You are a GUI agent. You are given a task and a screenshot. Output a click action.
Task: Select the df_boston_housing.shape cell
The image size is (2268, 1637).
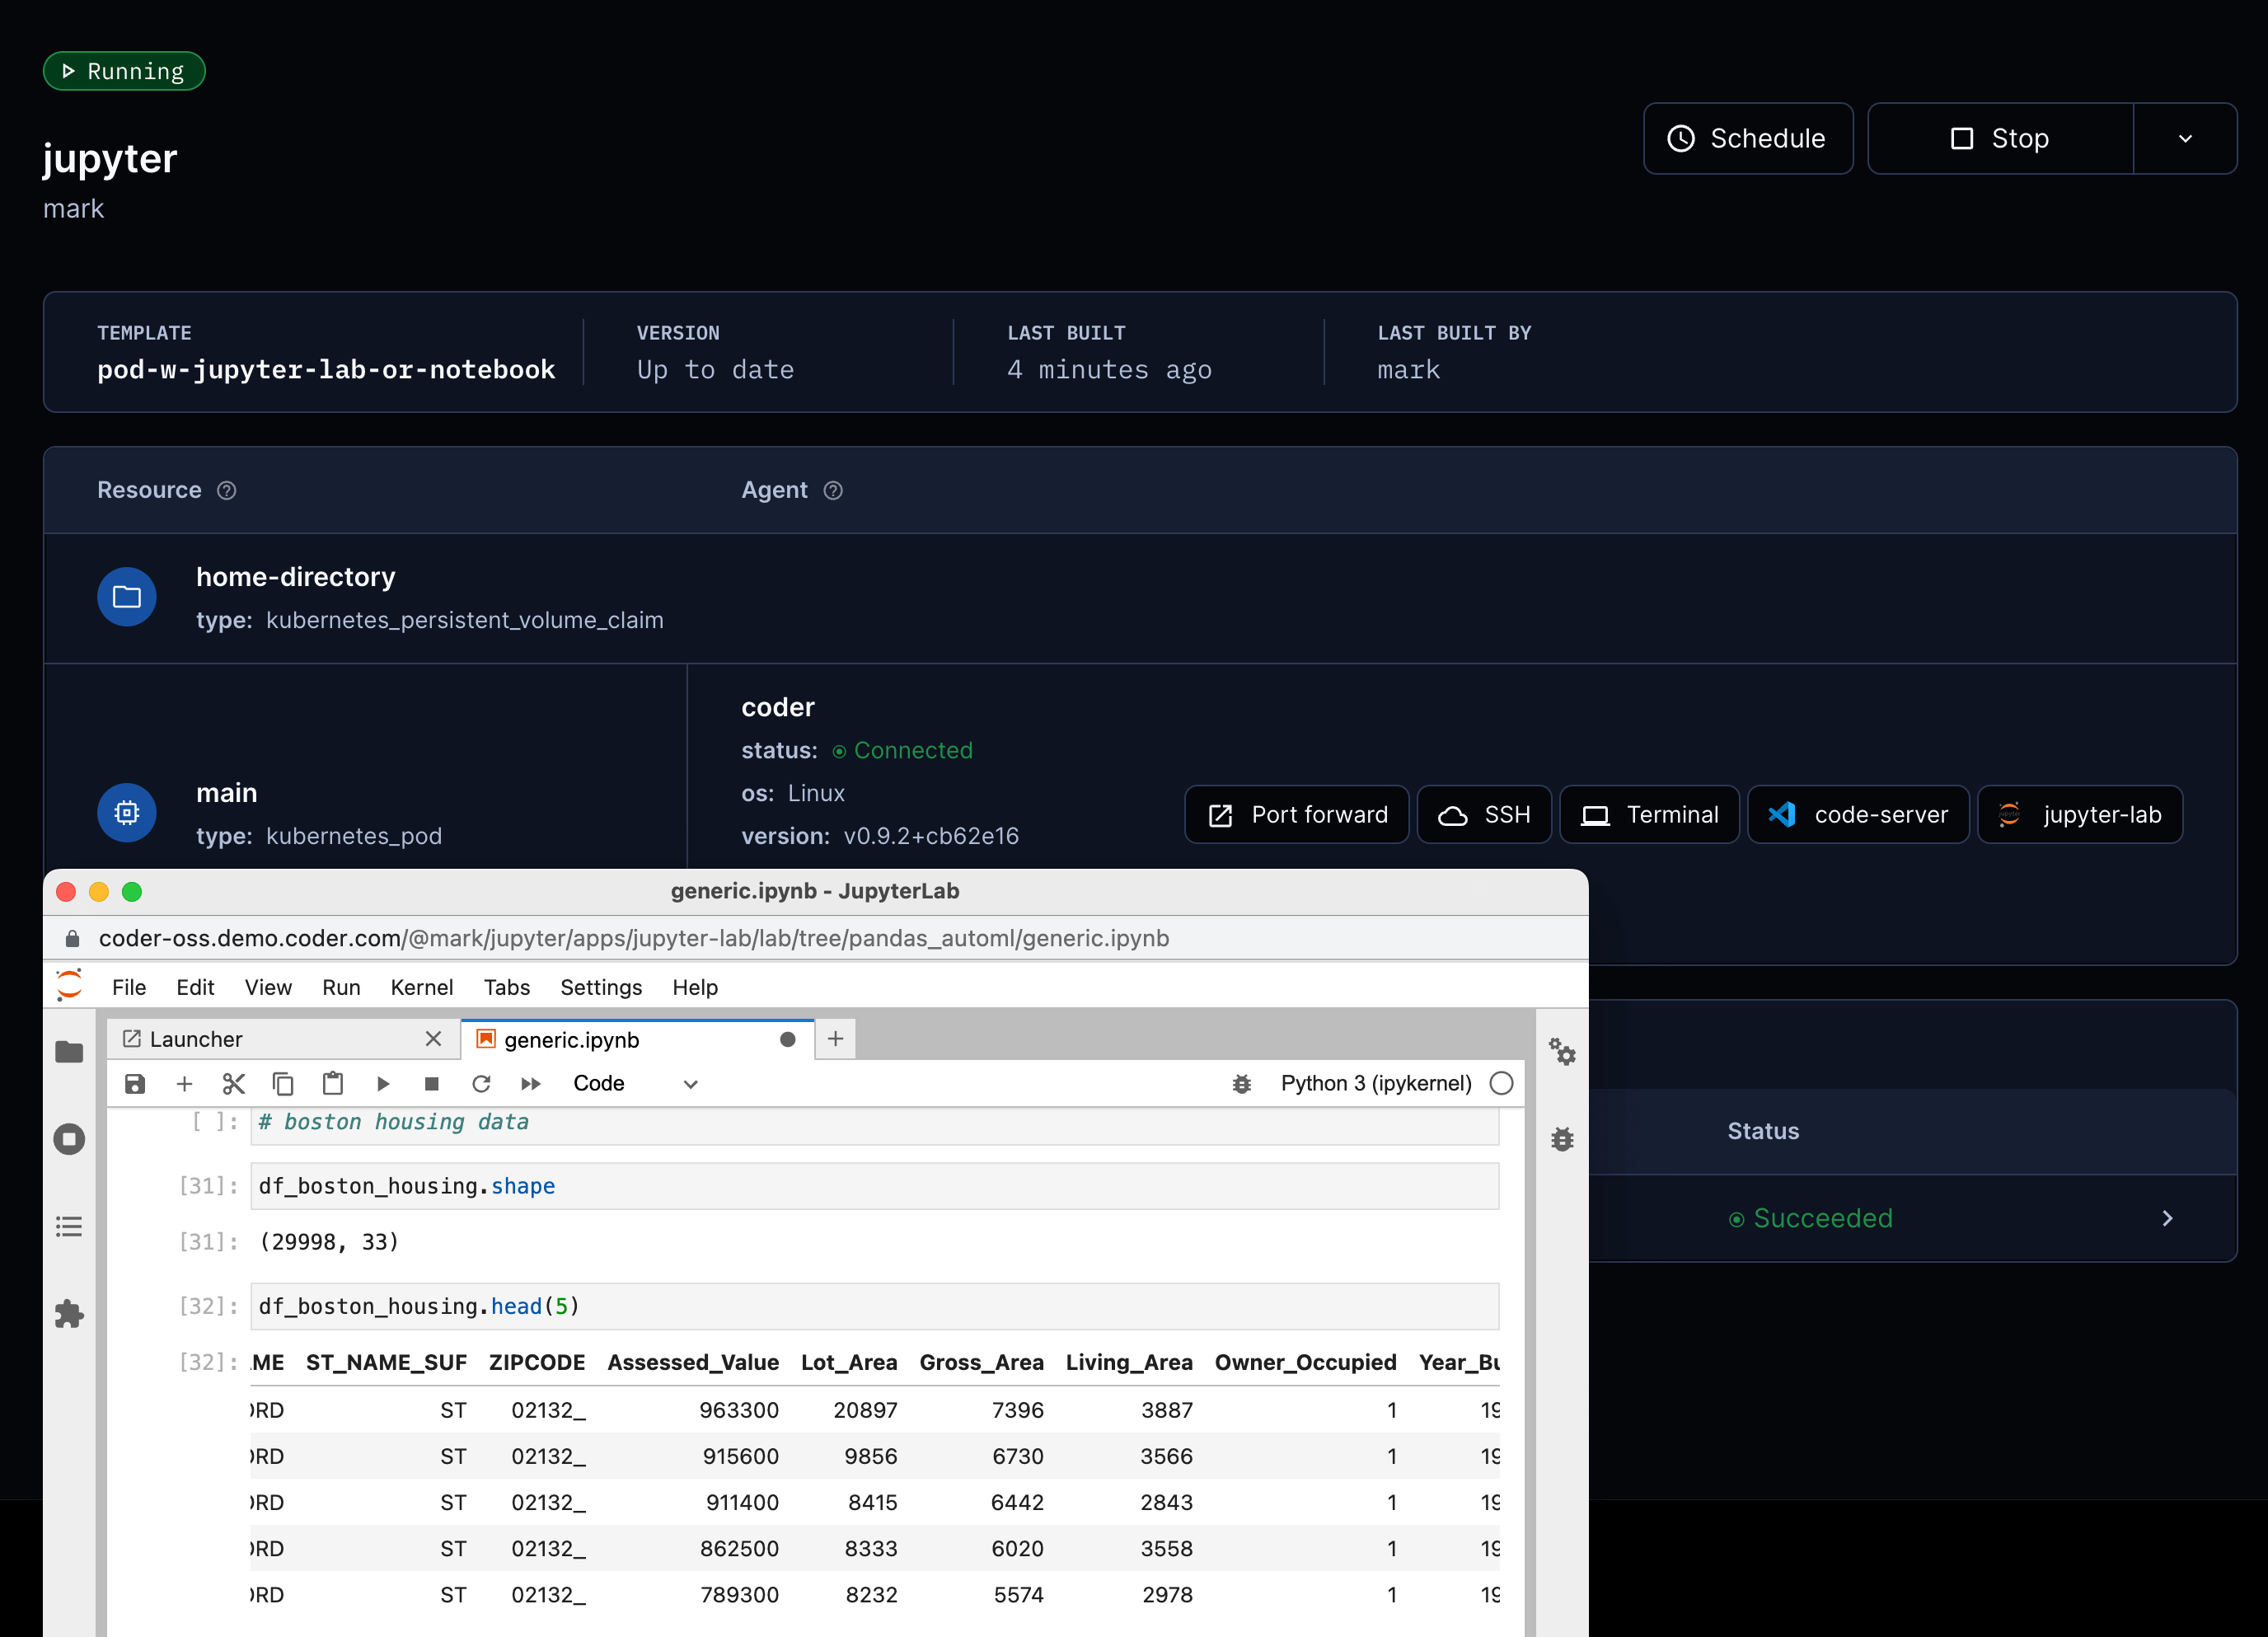pos(874,1187)
